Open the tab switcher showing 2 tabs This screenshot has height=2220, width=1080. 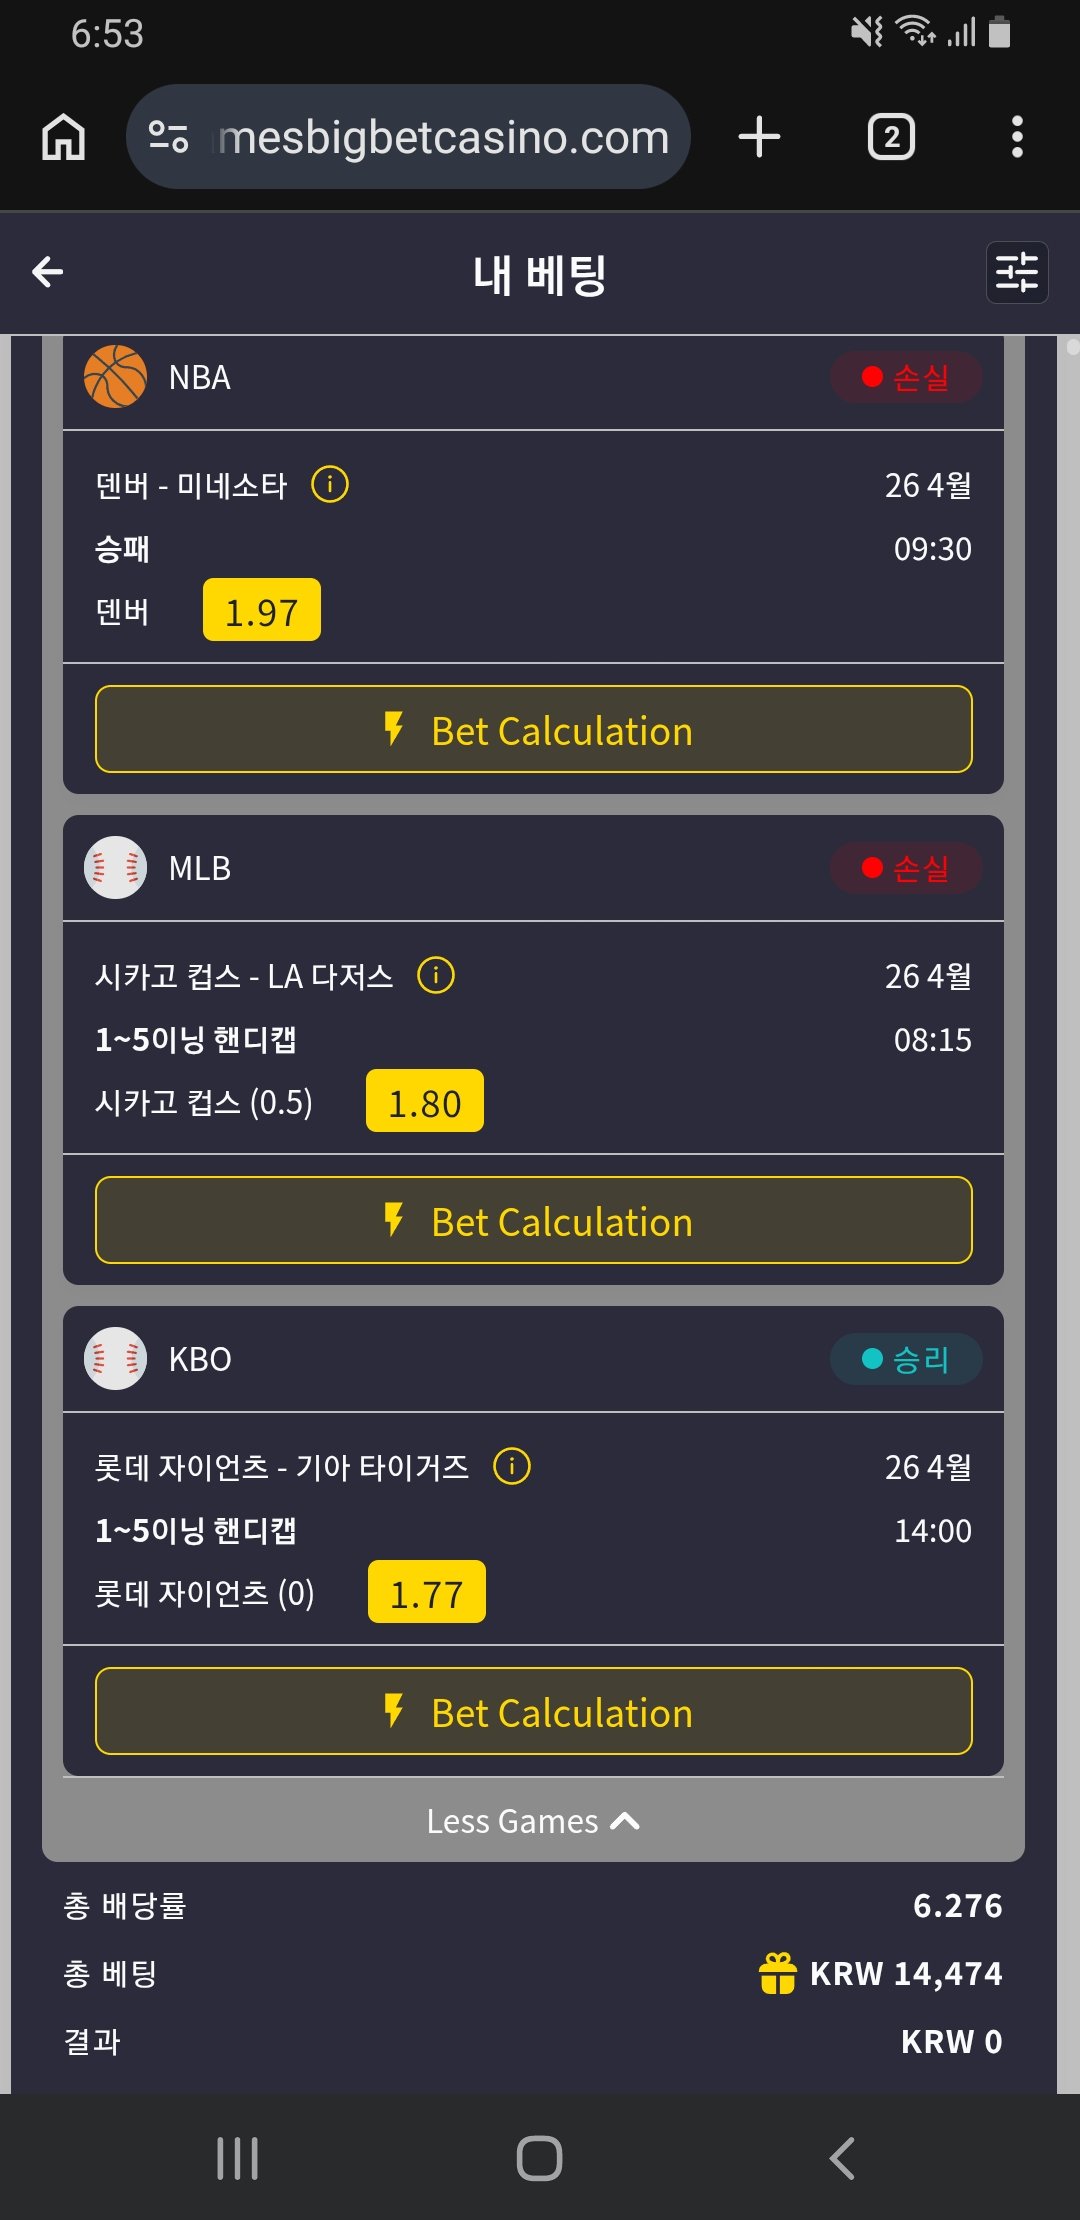click(x=891, y=137)
